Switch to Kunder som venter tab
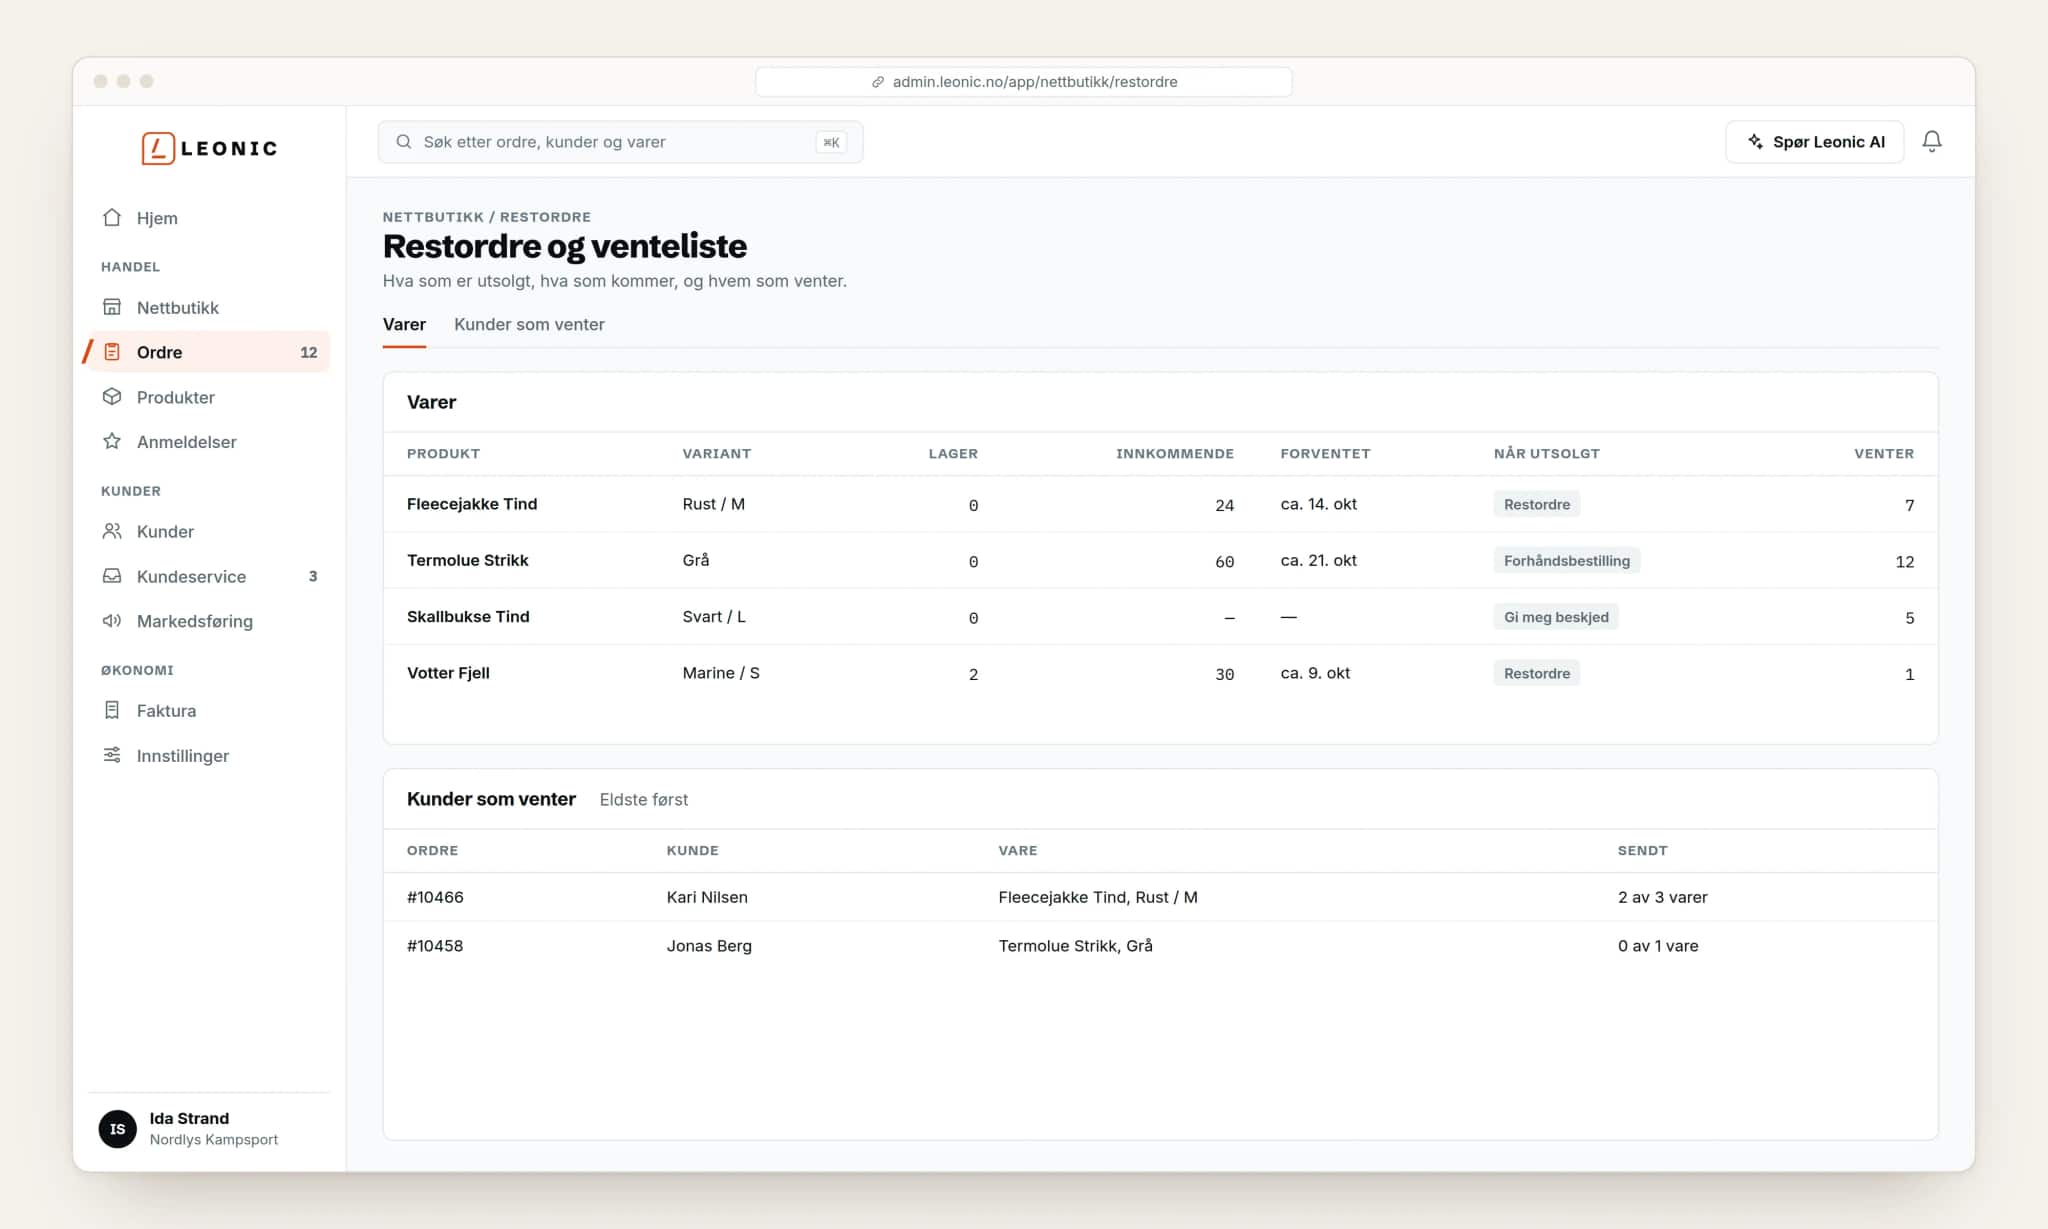 pyautogui.click(x=529, y=324)
